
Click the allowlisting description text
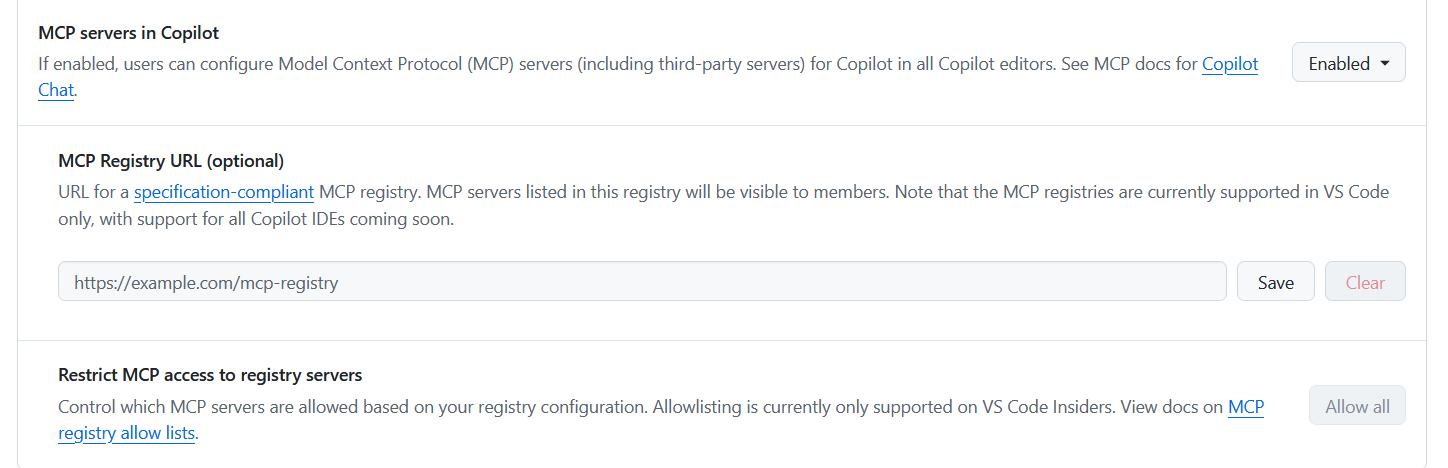pyautogui.click(x=600, y=407)
